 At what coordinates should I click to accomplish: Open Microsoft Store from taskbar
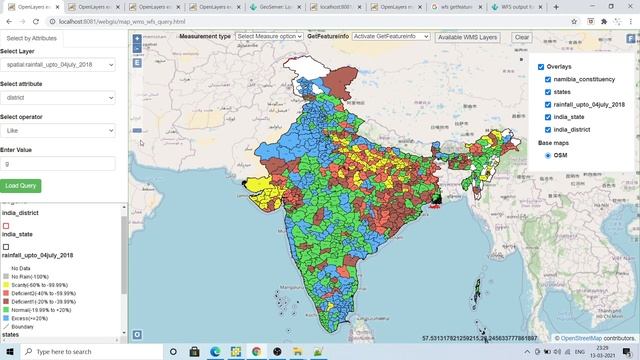click(x=194, y=351)
